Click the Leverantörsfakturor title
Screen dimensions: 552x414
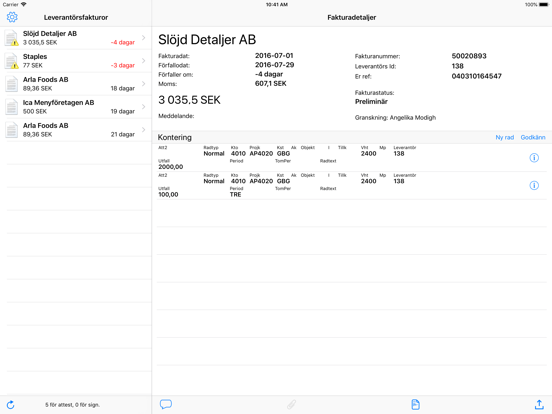[76, 17]
